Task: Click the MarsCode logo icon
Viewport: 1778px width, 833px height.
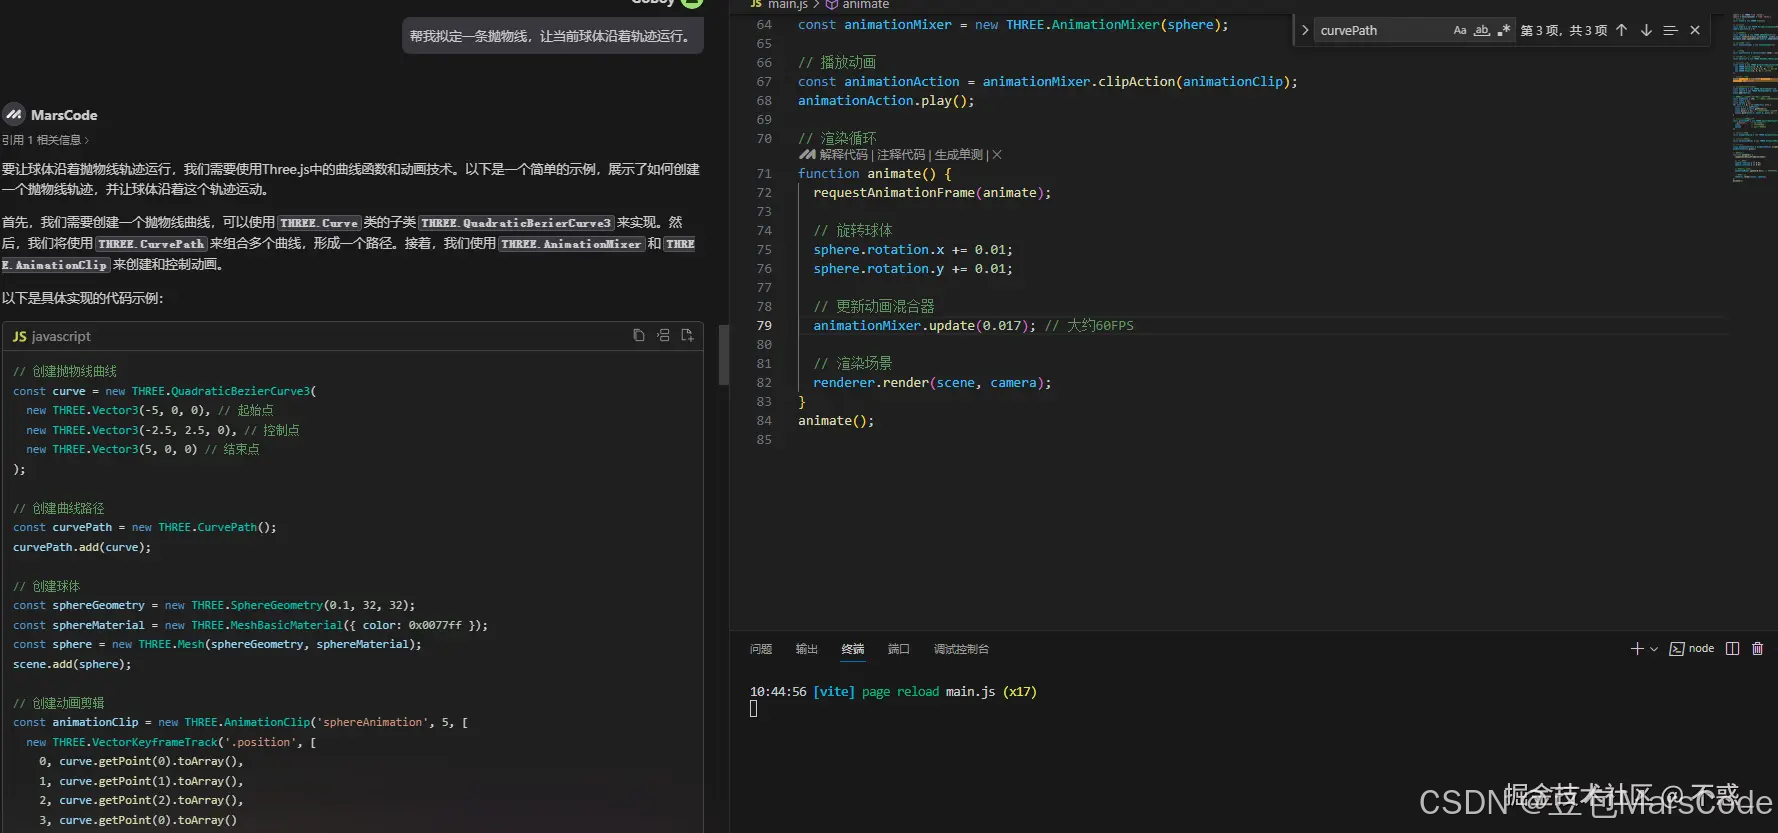Action: [x=14, y=114]
